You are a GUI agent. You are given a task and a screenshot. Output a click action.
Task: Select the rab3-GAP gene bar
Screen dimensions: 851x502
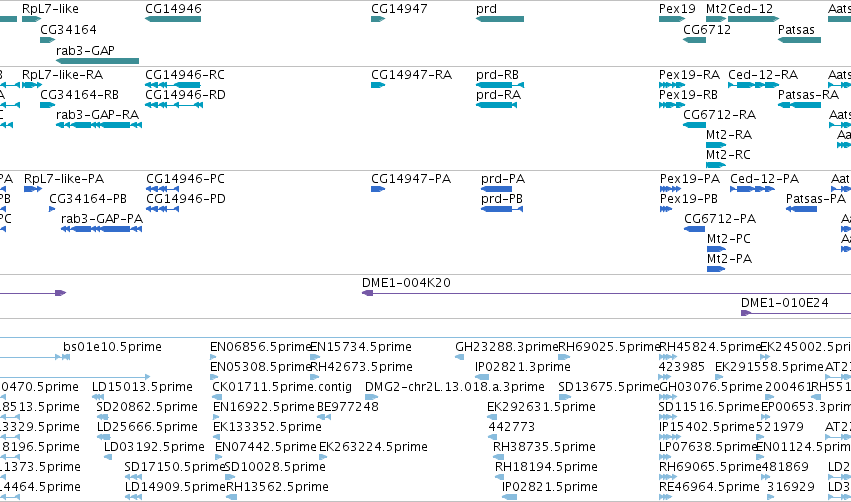(98, 61)
